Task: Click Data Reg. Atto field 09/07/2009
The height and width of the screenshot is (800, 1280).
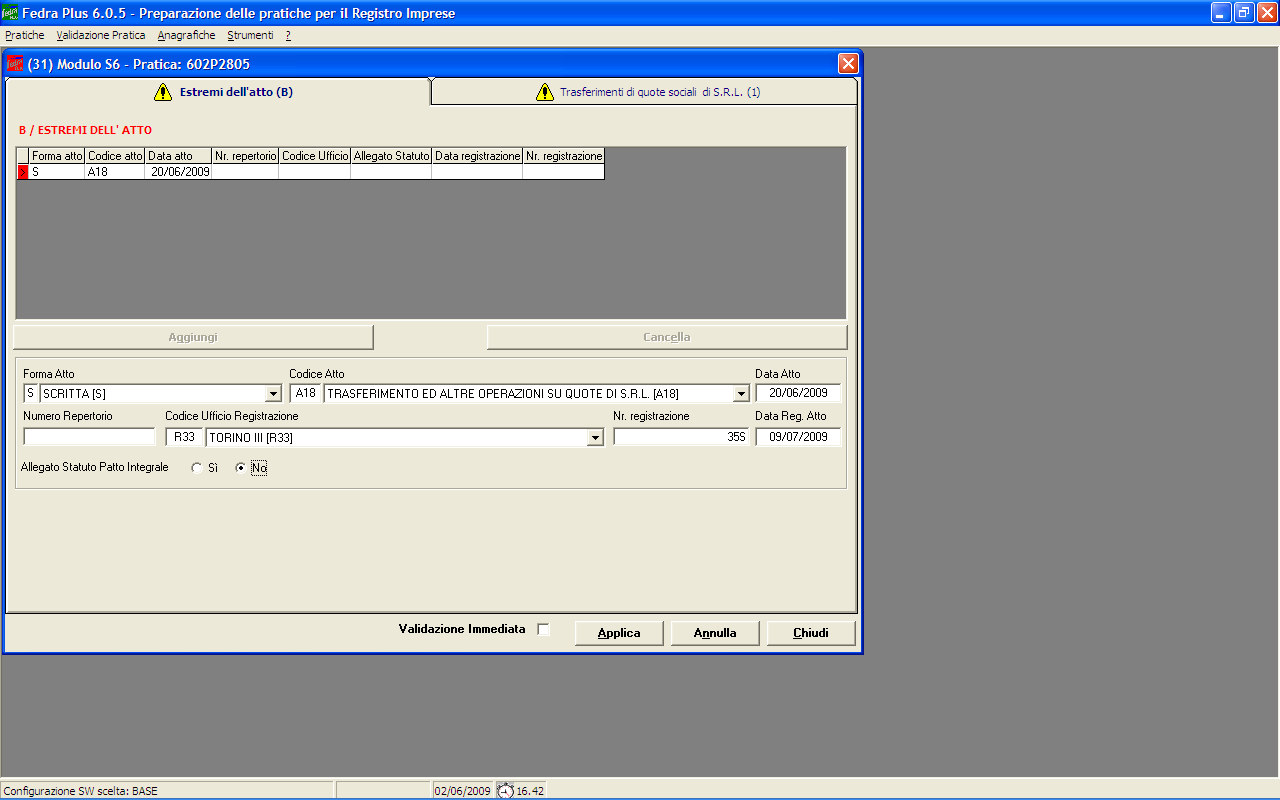Action: [798, 437]
